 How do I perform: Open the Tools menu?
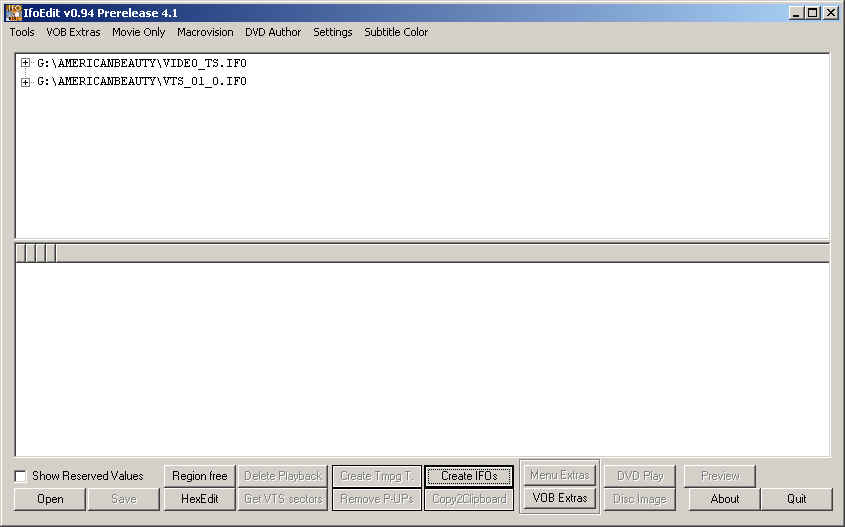click(22, 32)
